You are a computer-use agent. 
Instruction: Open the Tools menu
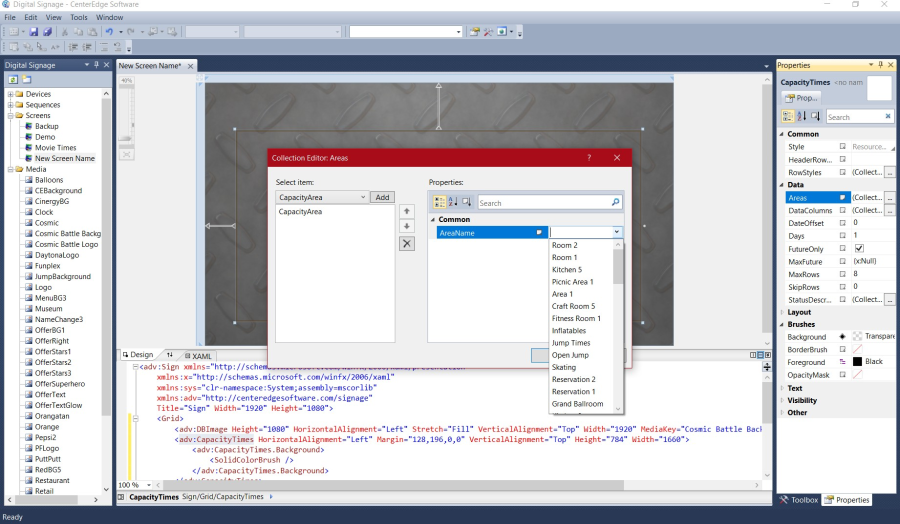pyautogui.click(x=78, y=17)
